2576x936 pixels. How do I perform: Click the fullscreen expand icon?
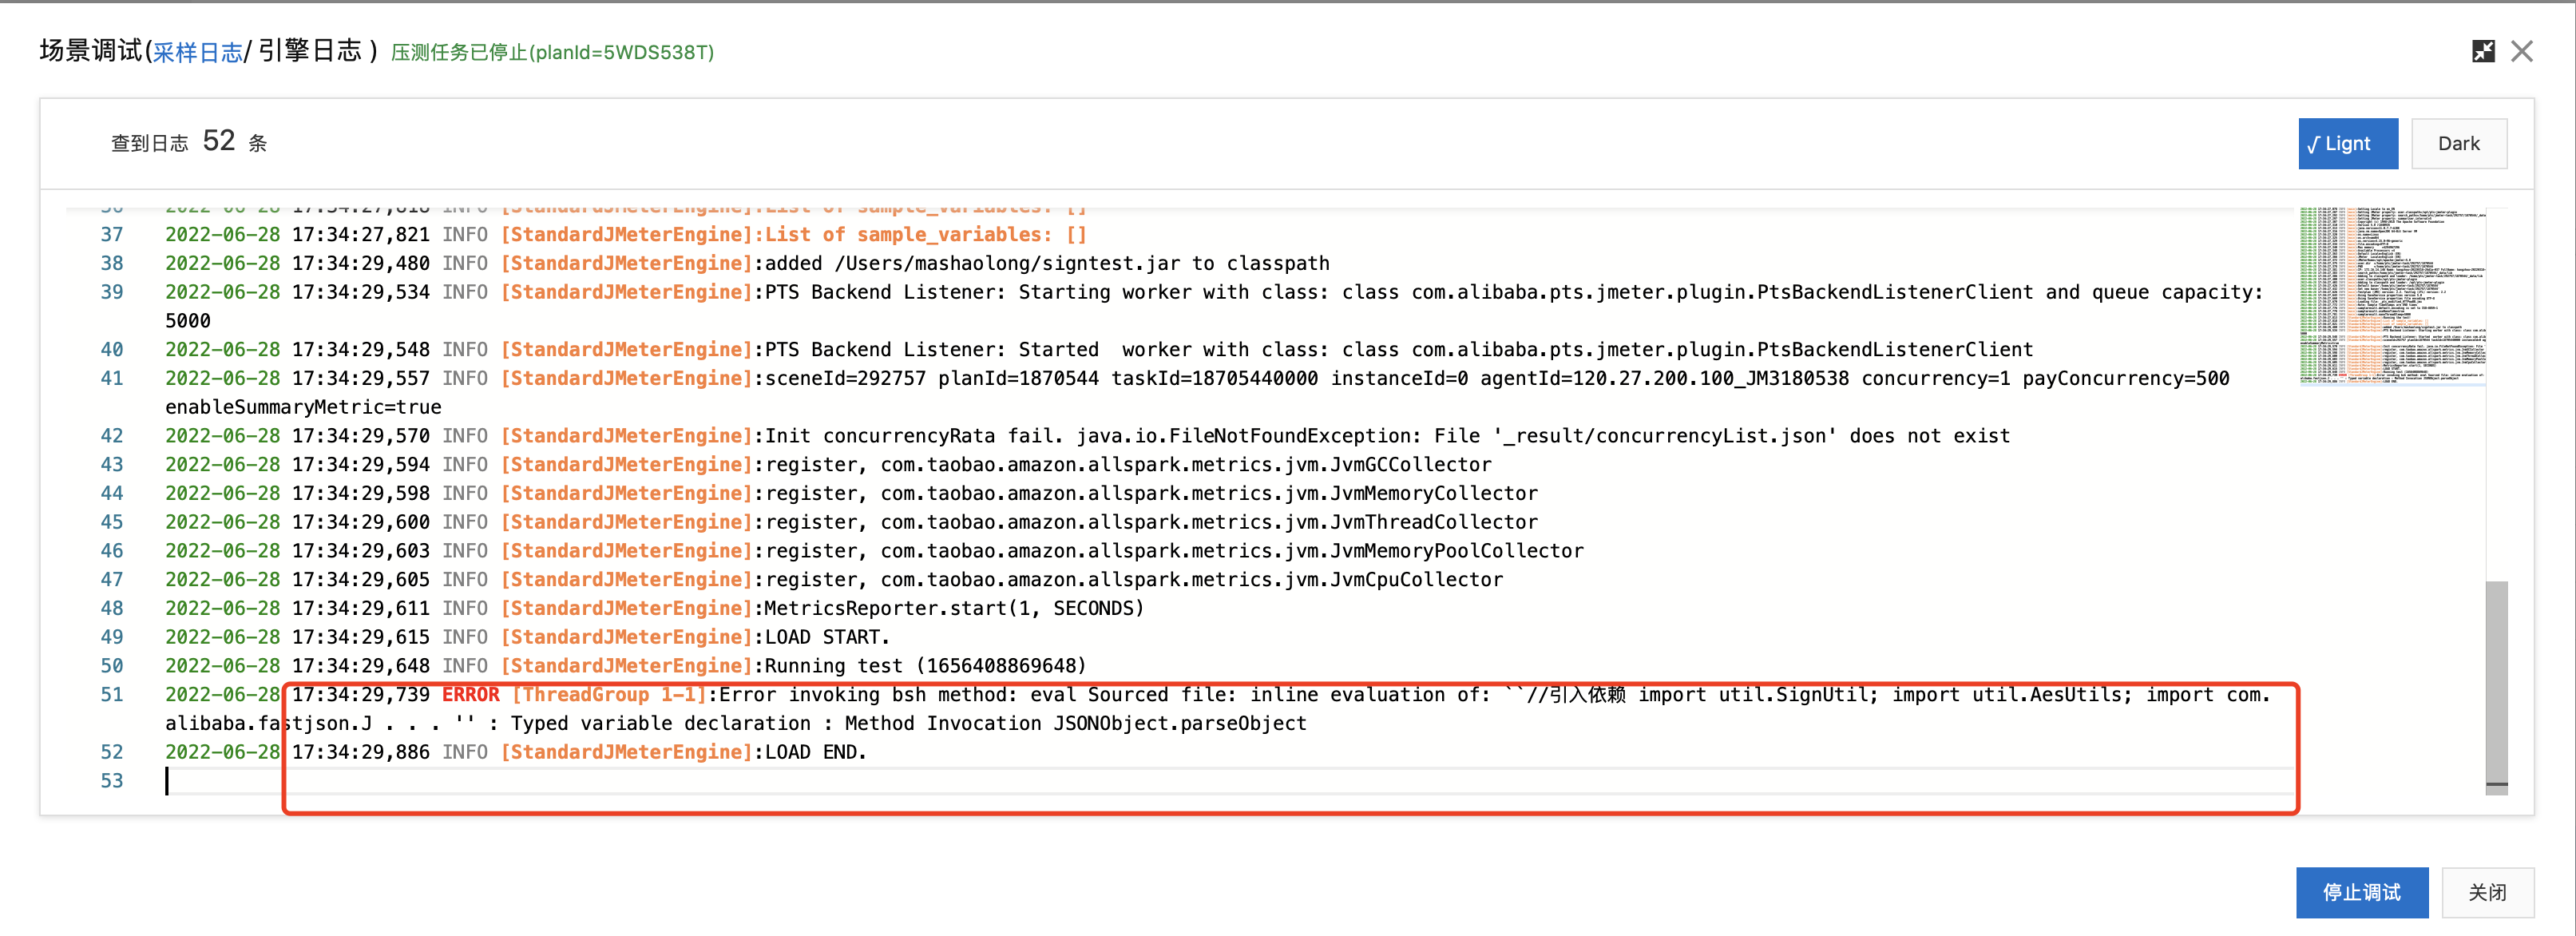click(x=2483, y=51)
